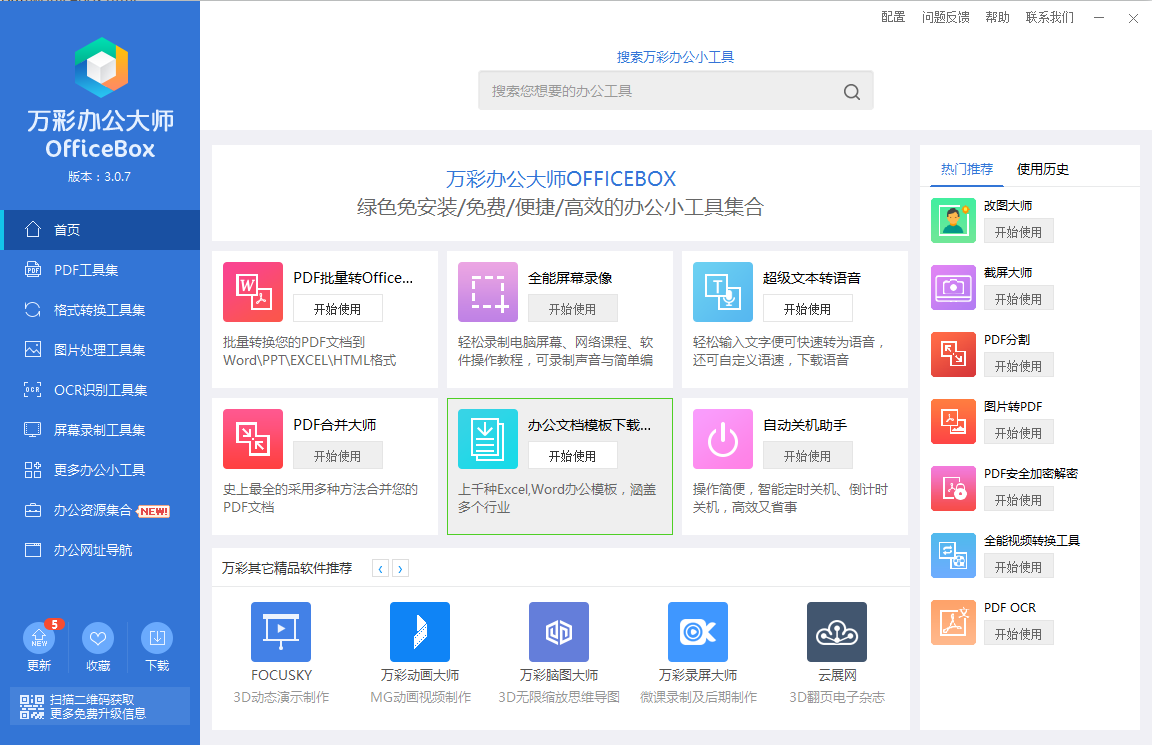The width and height of the screenshot is (1152, 745).
Task: Click the 图片转PDF icon
Action: [953, 422]
